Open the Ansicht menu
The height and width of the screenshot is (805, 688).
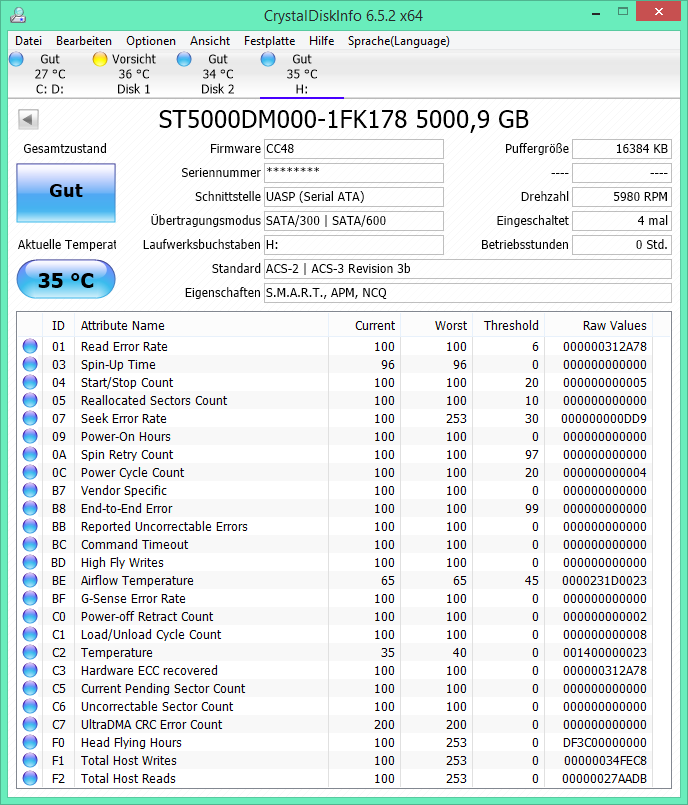210,41
